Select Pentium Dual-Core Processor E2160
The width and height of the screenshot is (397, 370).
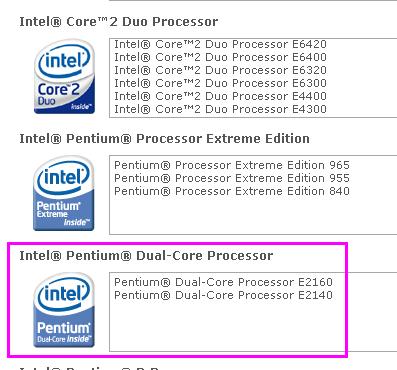tap(223, 282)
